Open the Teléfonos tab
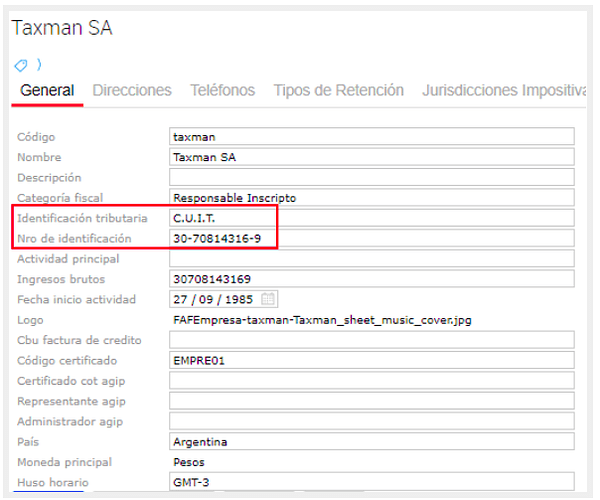The image size is (600, 500). 223,90
